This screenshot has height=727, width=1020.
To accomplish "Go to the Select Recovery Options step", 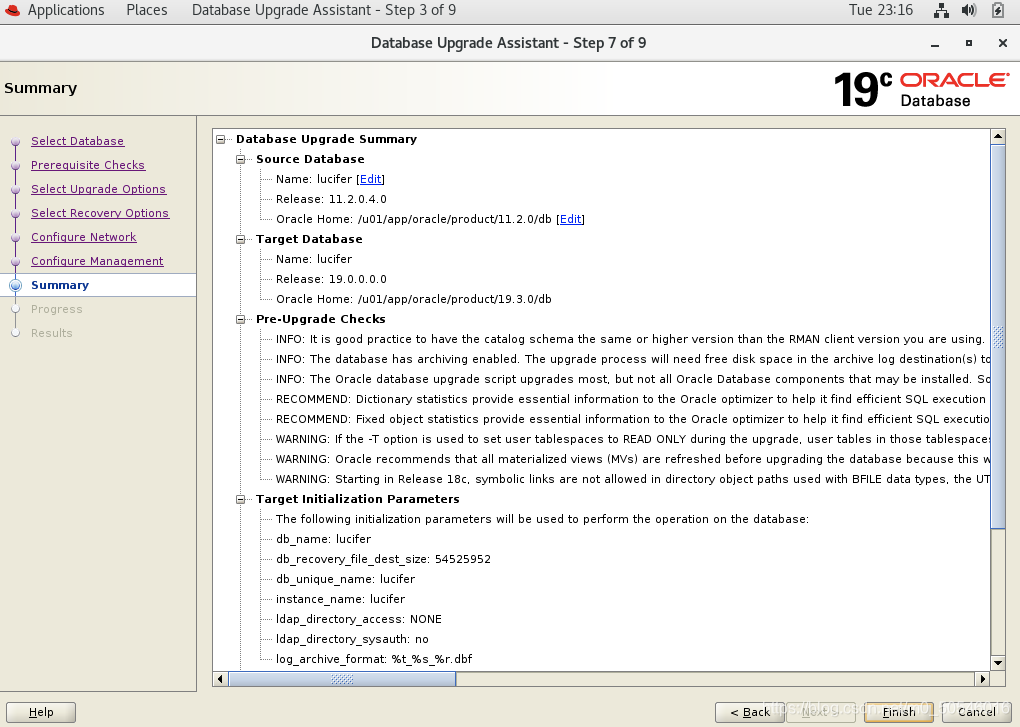I will [100, 213].
